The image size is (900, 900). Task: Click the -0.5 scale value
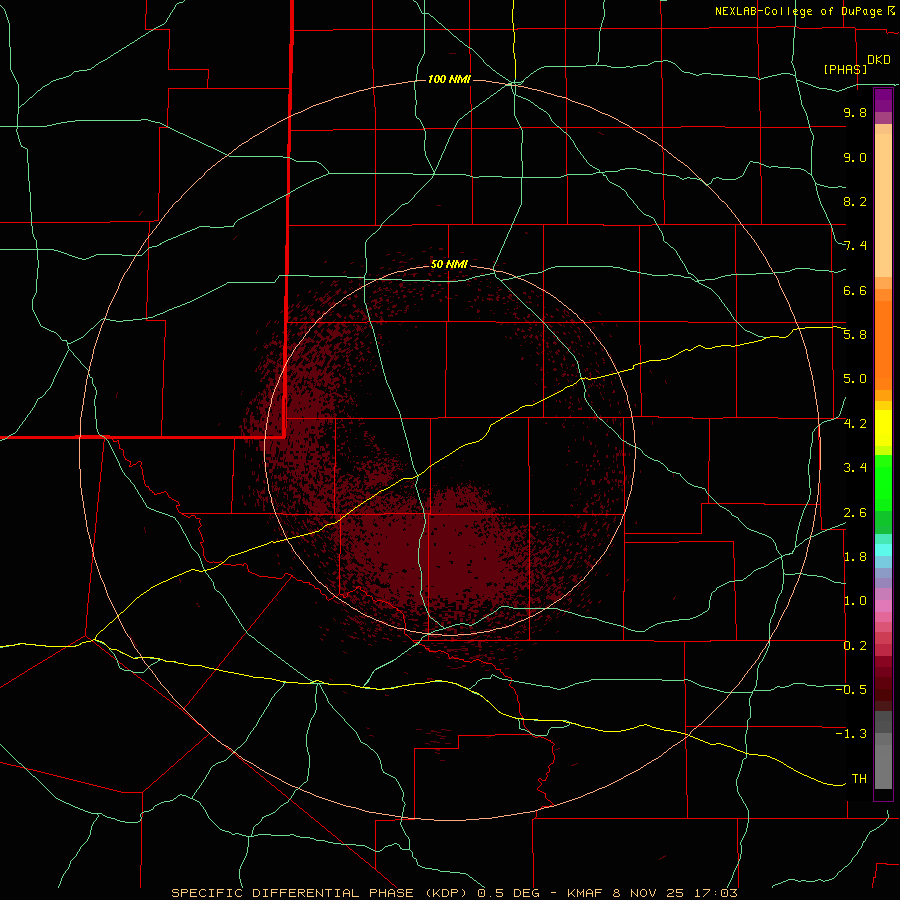(851, 690)
